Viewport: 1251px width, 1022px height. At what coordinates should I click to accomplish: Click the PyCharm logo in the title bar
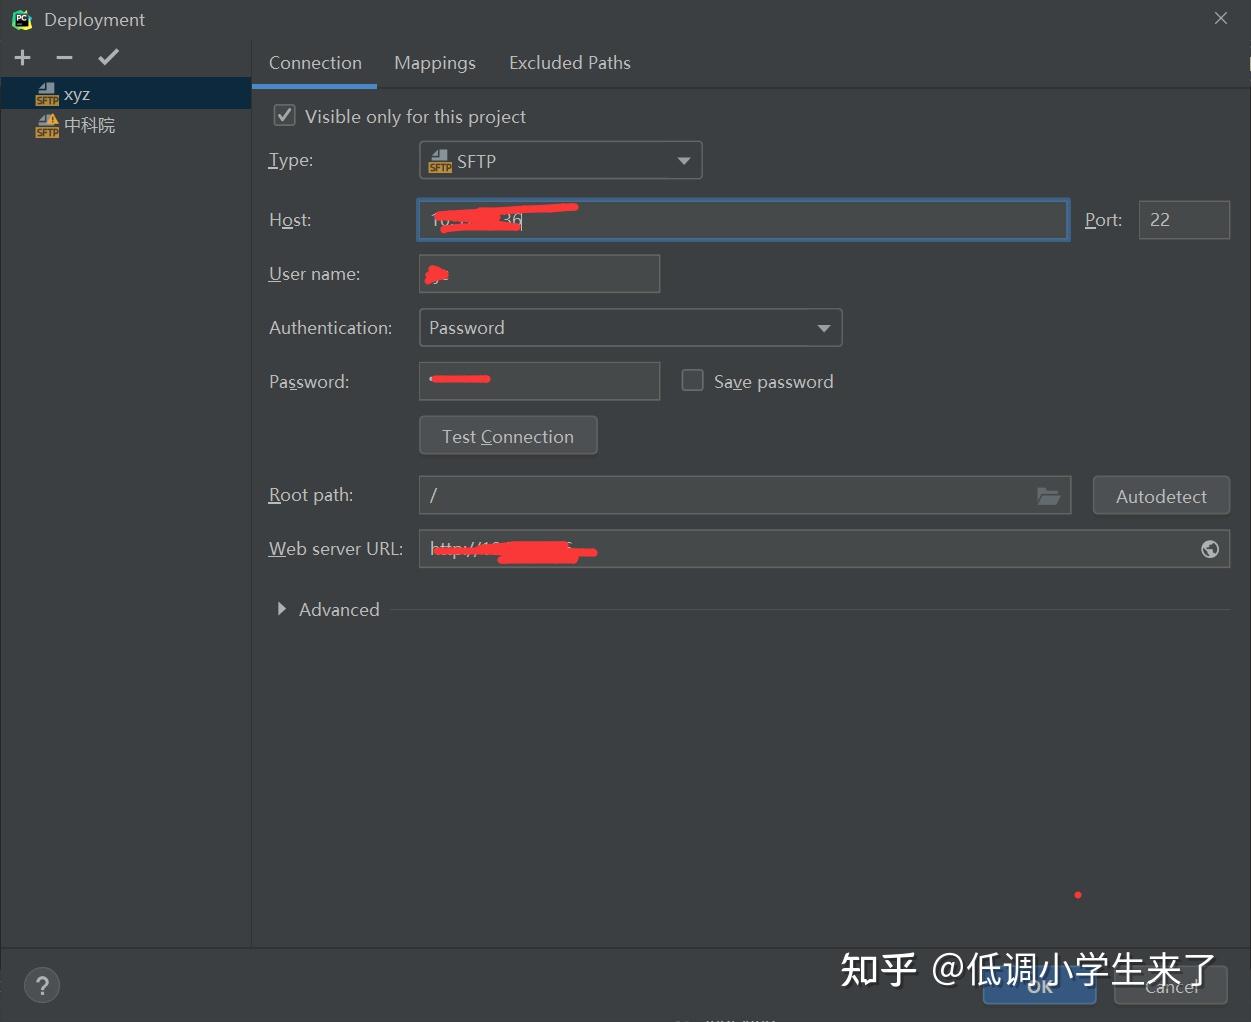pyautogui.click(x=21, y=18)
